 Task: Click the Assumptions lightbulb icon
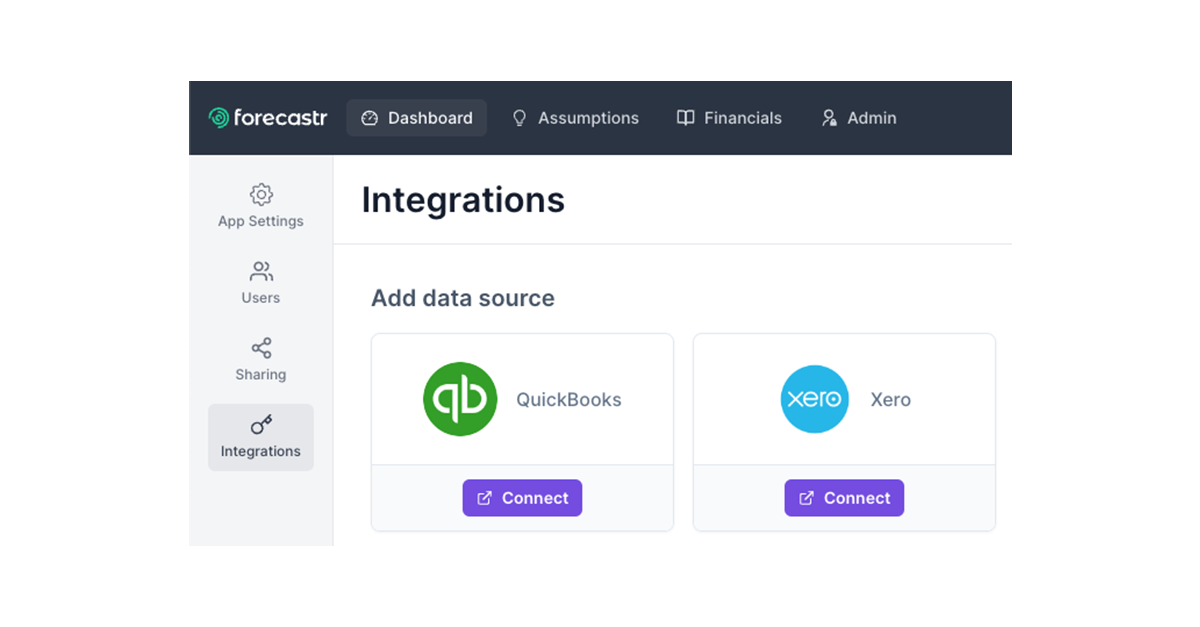click(x=519, y=118)
